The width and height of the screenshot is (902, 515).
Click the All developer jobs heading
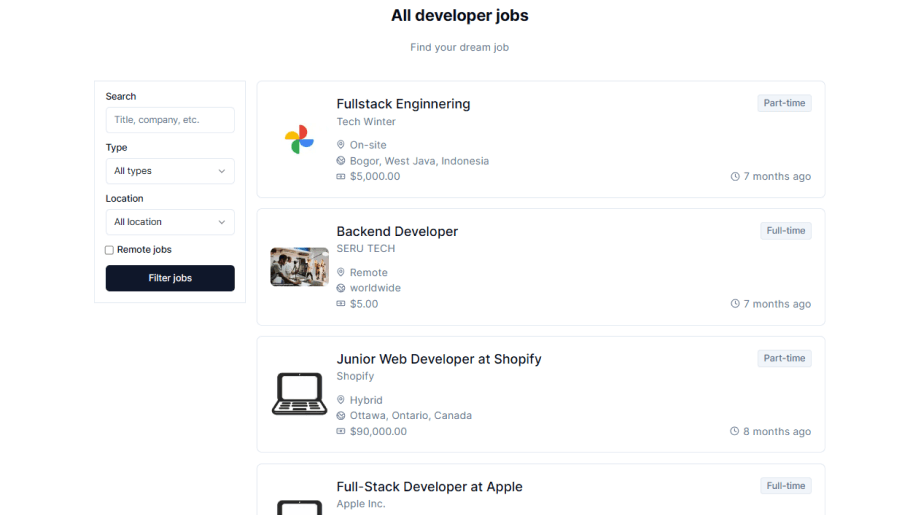pos(460,16)
